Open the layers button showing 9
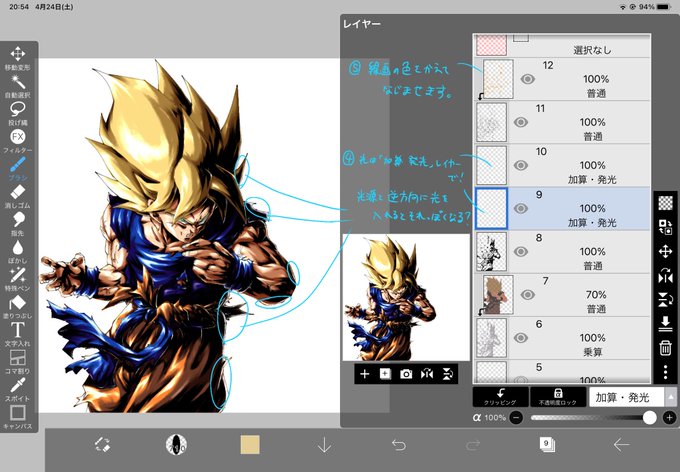Screen dimensions: 680x472 547,445
